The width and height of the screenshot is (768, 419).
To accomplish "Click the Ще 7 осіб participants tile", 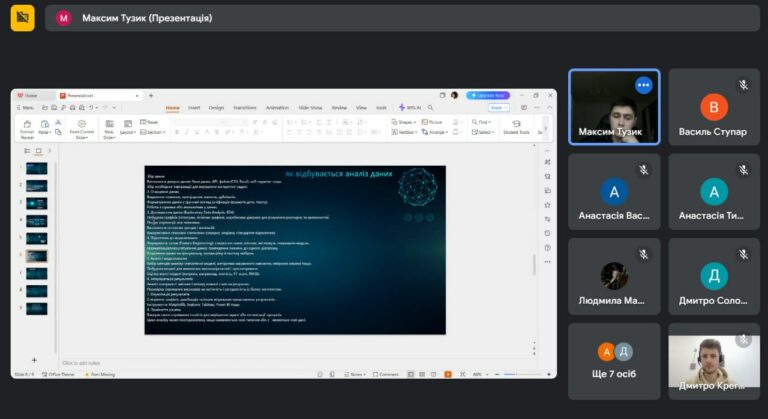I will (614, 361).
